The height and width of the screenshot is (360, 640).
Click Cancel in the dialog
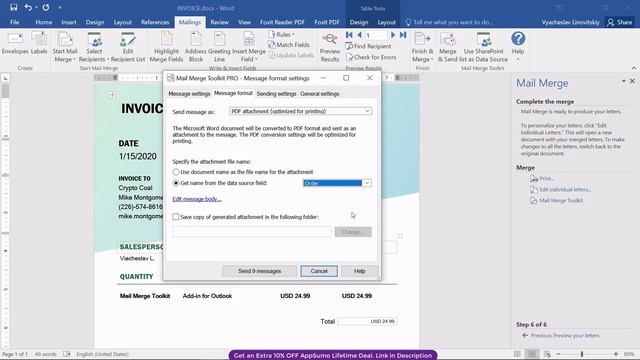[x=319, y=271]
